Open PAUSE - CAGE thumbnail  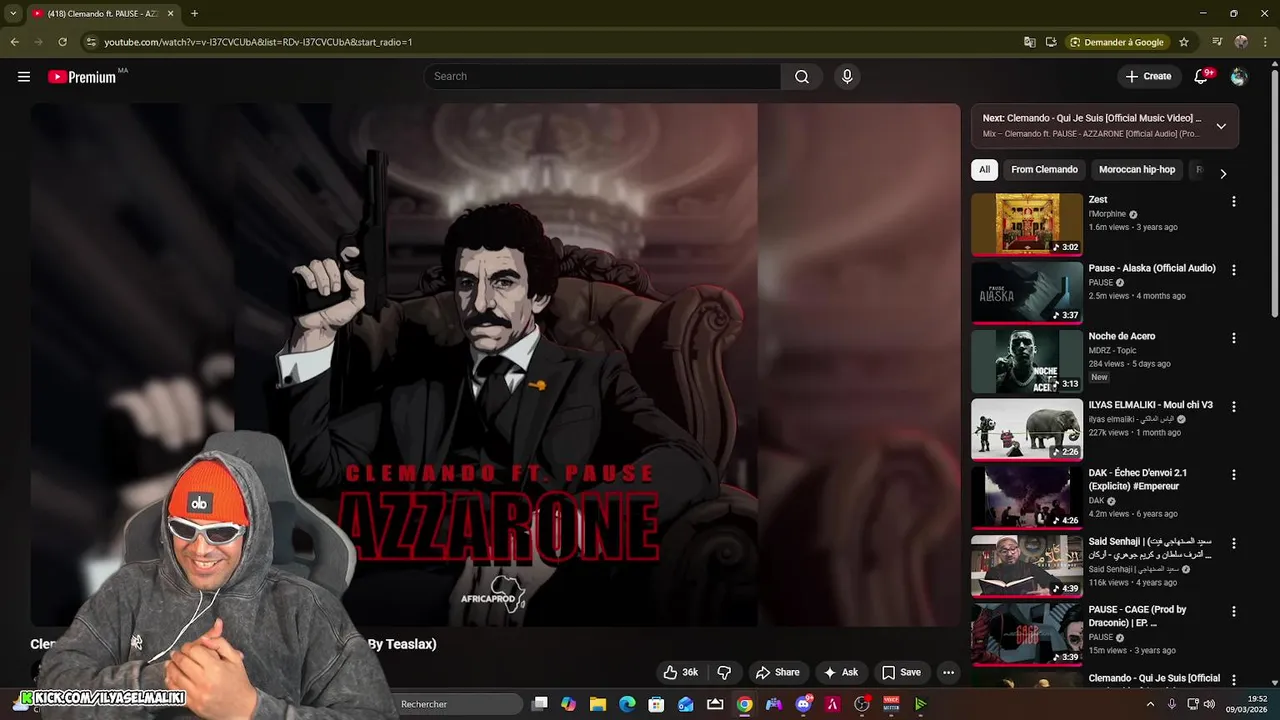[1026, 634]
